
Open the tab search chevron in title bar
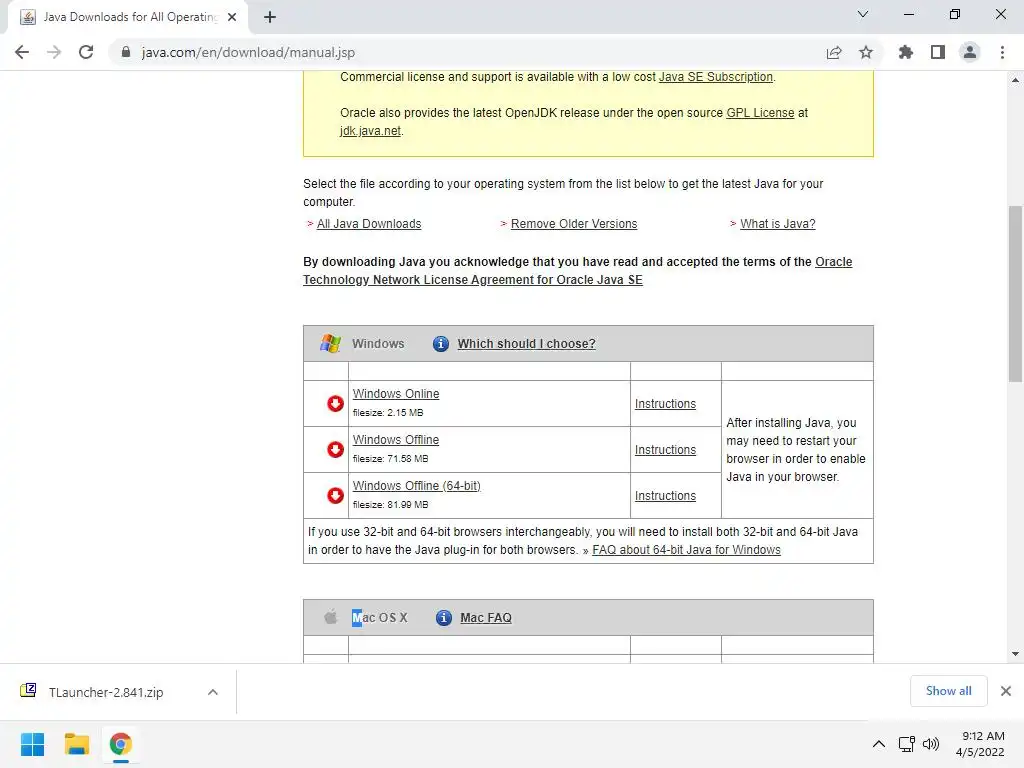click(863, 14)
